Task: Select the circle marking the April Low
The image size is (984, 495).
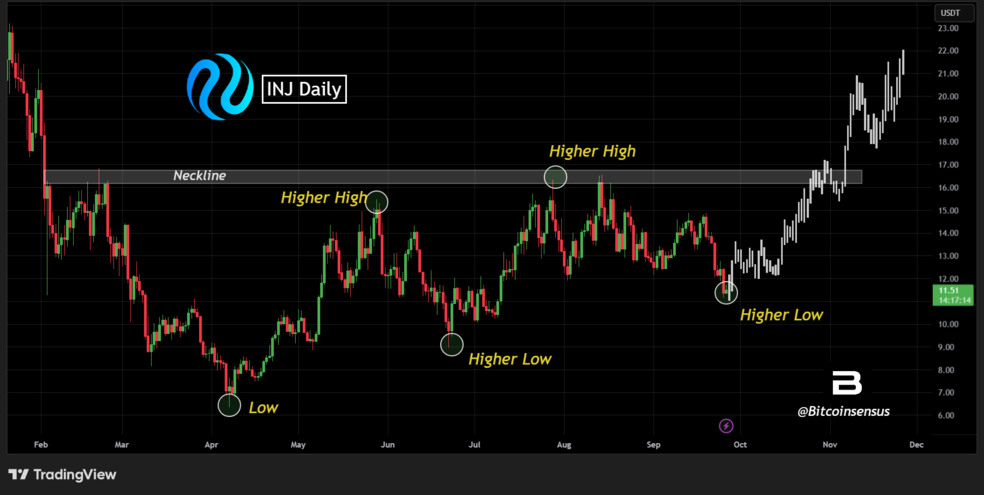Action: 229,404
